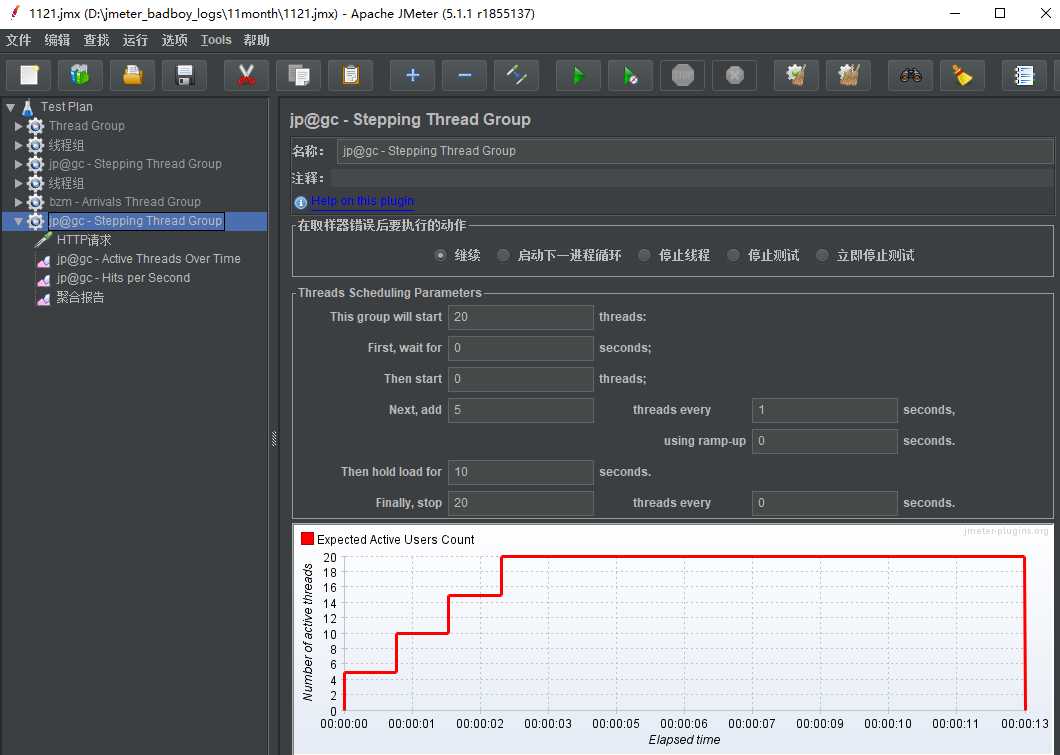Screen dimensions: 1060x755
Task: Click the Finally, stop threads field
Action: tap(521, 503)
